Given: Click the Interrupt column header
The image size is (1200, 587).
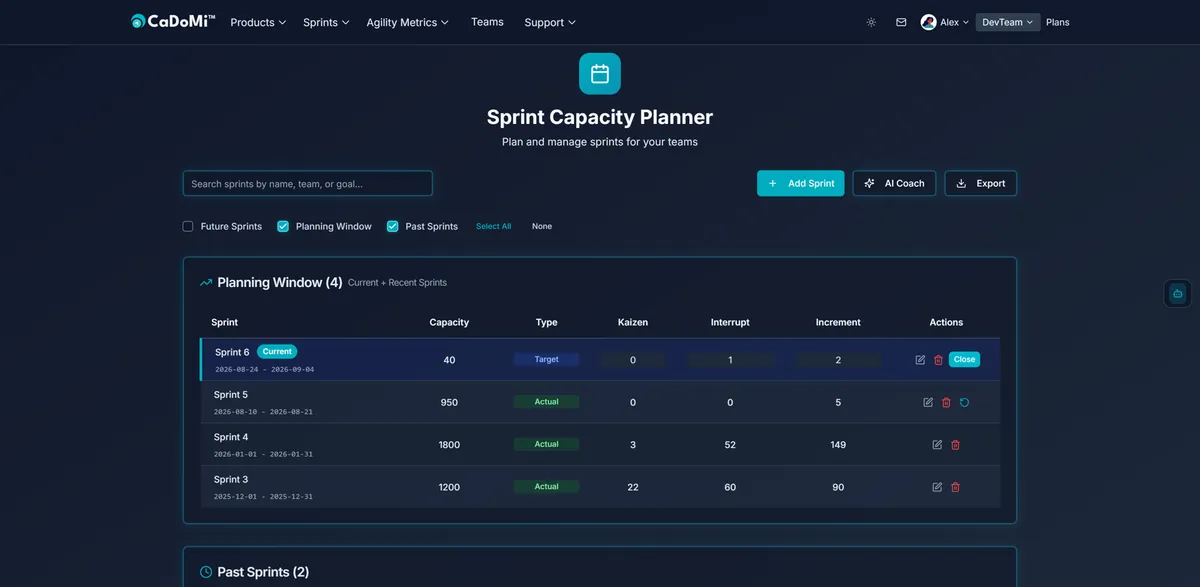Looking at the screenshot, I should pyautogui.click(x=730, y=322).
